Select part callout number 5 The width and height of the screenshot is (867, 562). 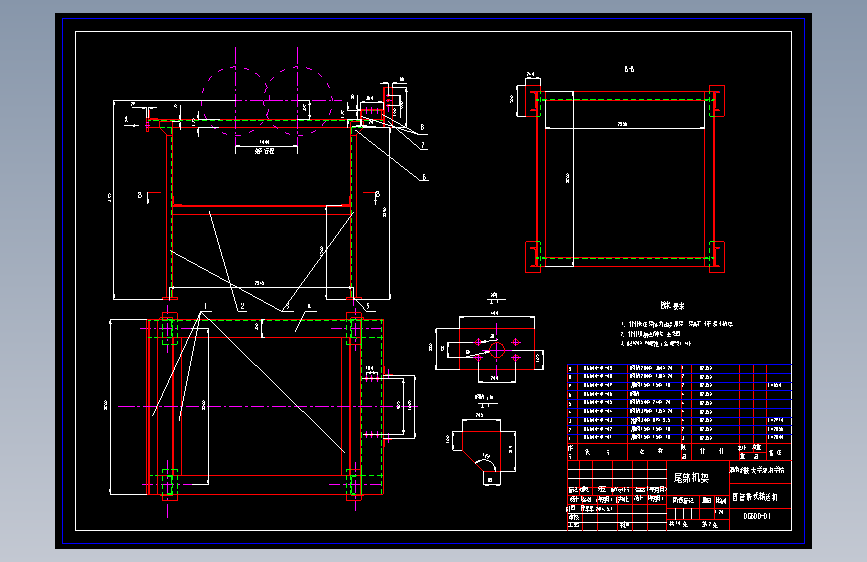pyautogui.click(x=368, y=306)
